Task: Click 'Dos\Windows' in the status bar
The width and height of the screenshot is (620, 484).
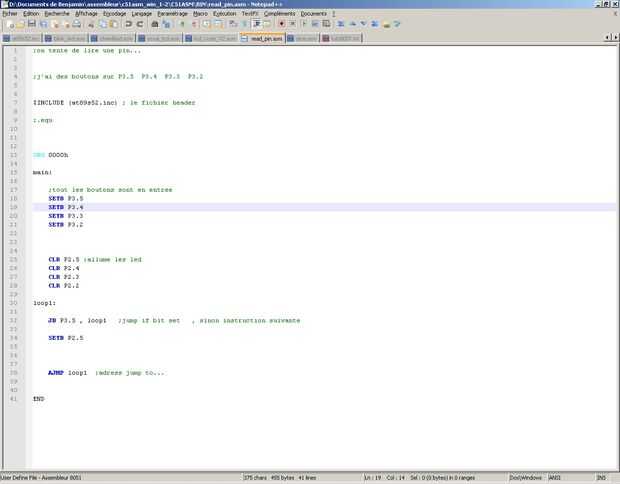Action: point(525,478)
